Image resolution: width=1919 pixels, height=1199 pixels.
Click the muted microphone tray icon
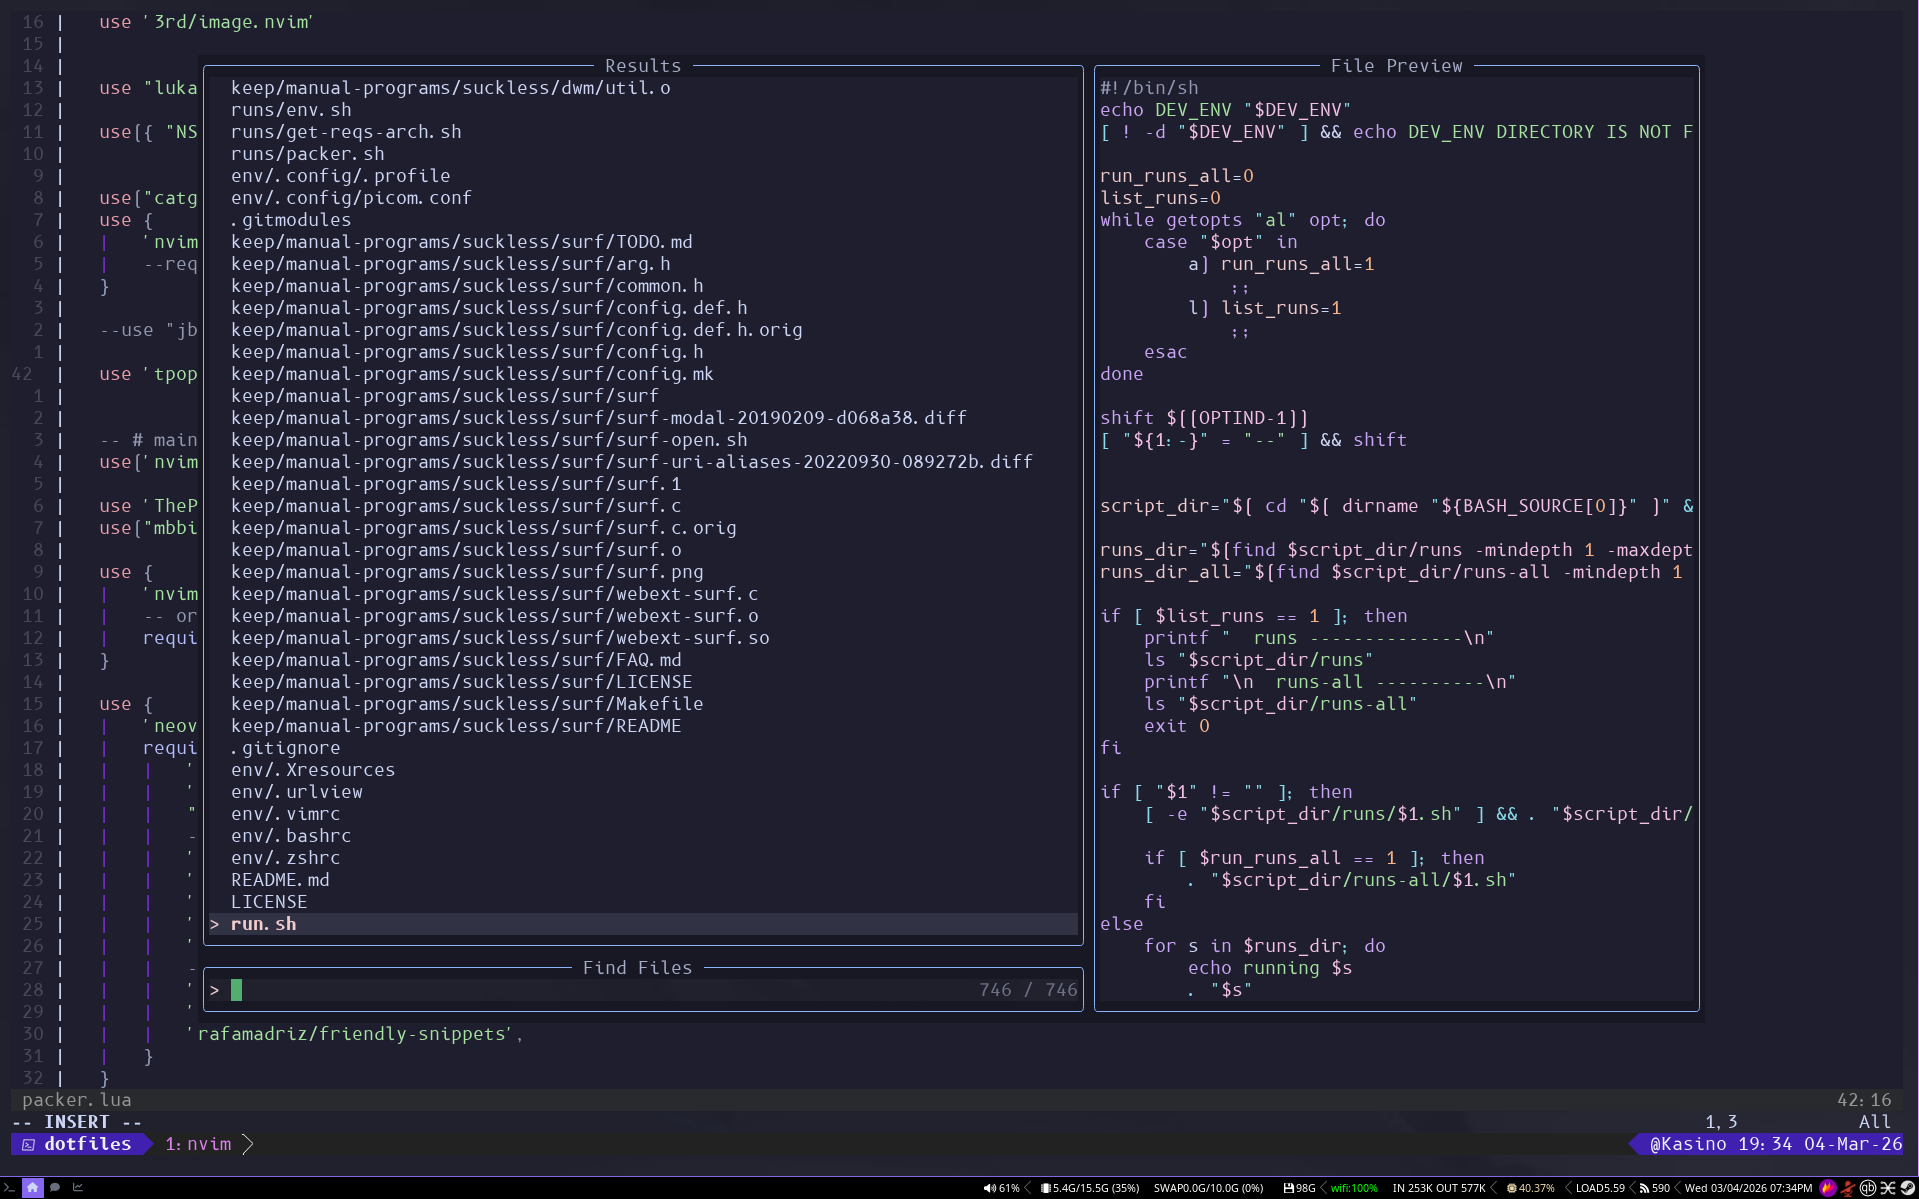click(x=1848, y=1188)
